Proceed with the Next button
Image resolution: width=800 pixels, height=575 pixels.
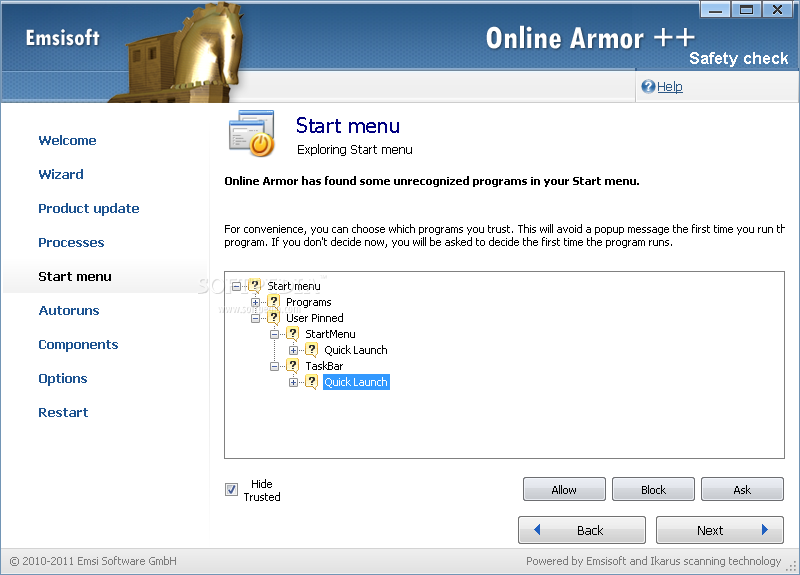[720, 530]
